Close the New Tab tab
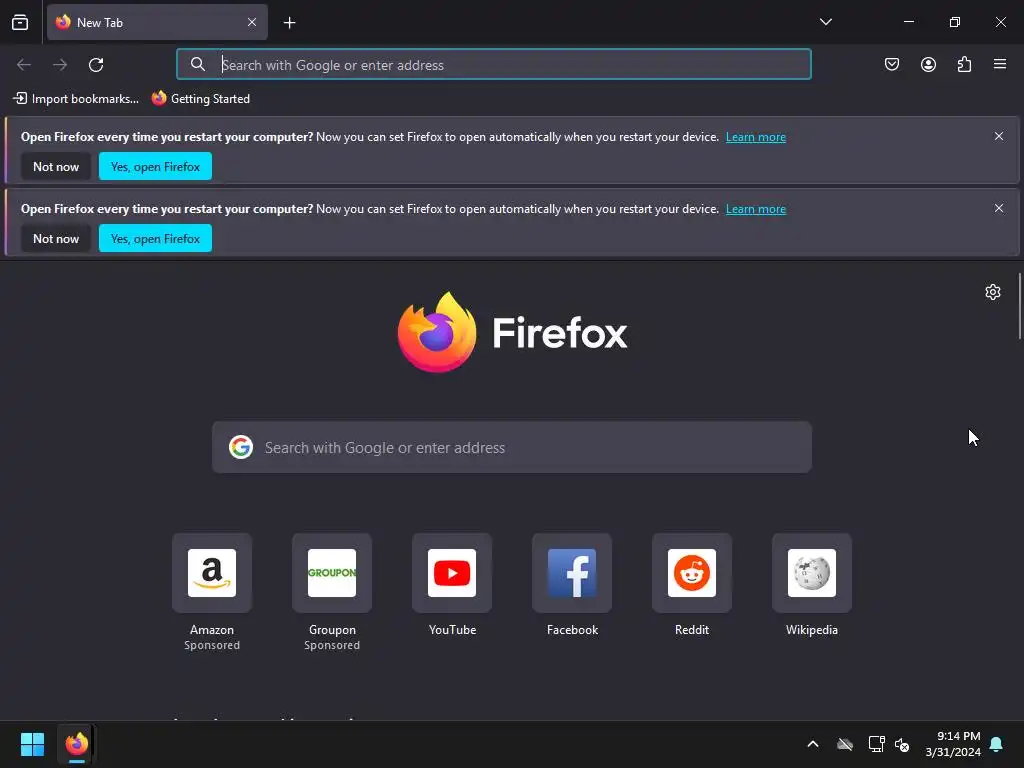 [x=251, y=22]
